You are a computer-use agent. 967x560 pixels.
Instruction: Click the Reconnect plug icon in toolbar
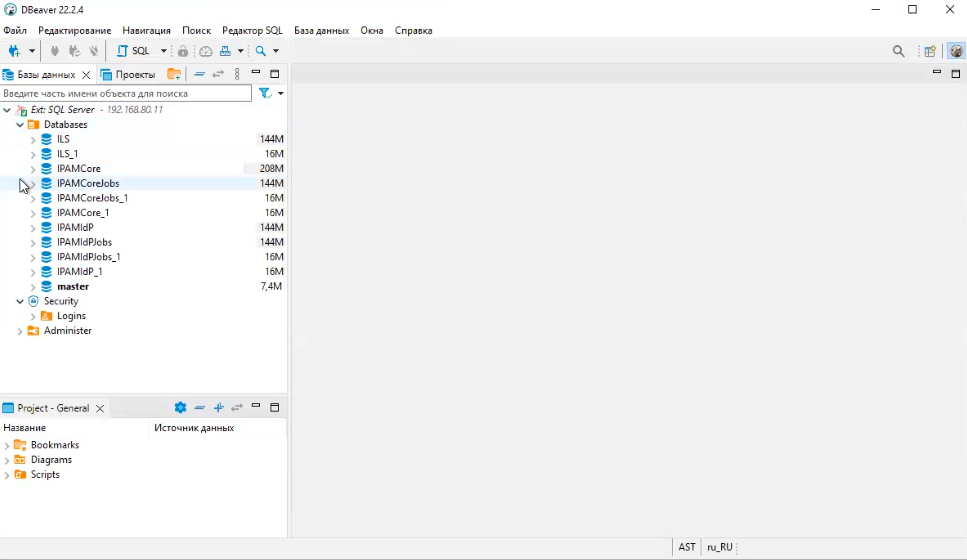click(x=74, y=51)
